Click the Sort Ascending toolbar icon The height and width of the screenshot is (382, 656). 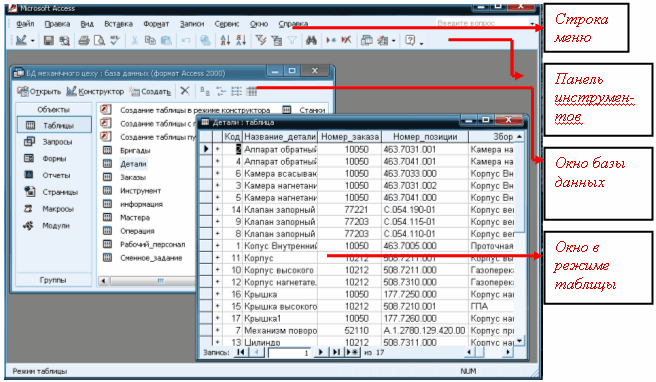225,41
